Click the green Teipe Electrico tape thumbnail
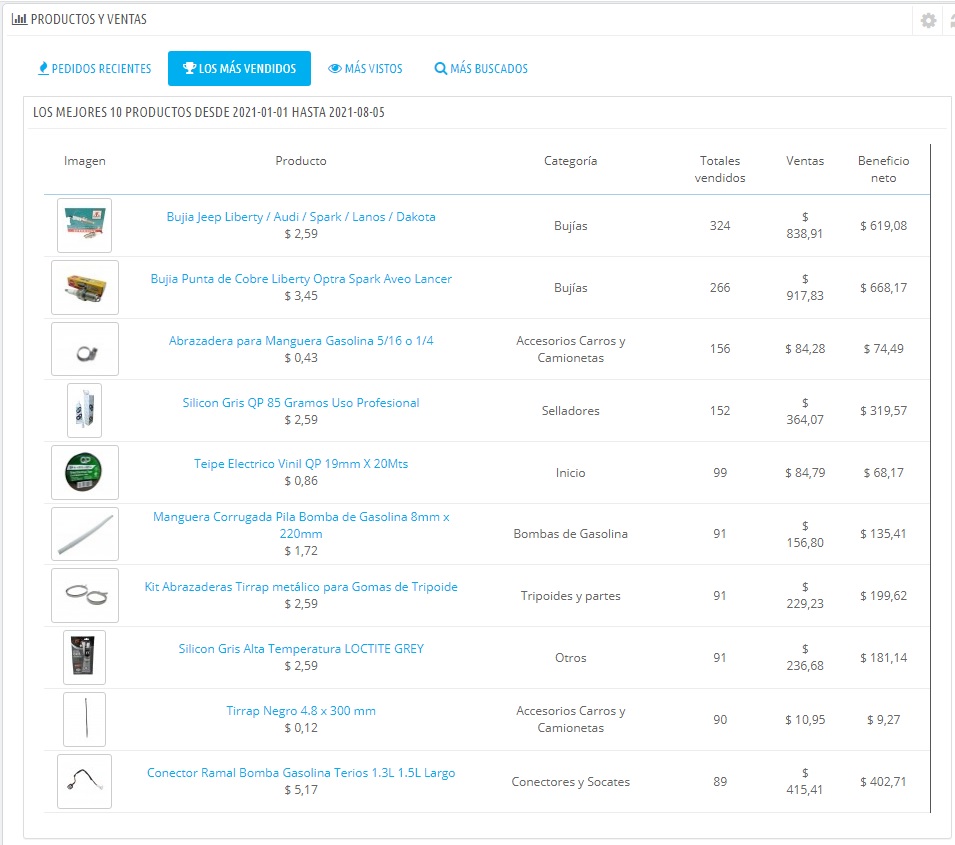 pos(85,472)
